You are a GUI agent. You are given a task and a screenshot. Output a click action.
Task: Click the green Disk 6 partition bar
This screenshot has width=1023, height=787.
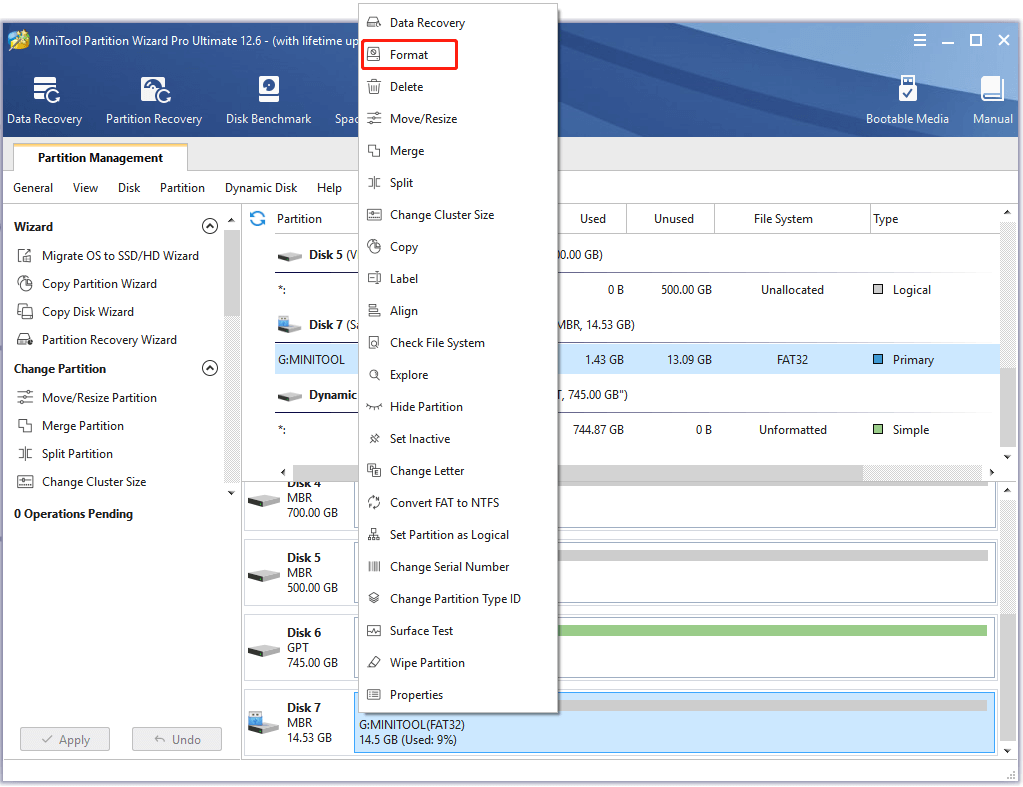(x=772, y=630)
